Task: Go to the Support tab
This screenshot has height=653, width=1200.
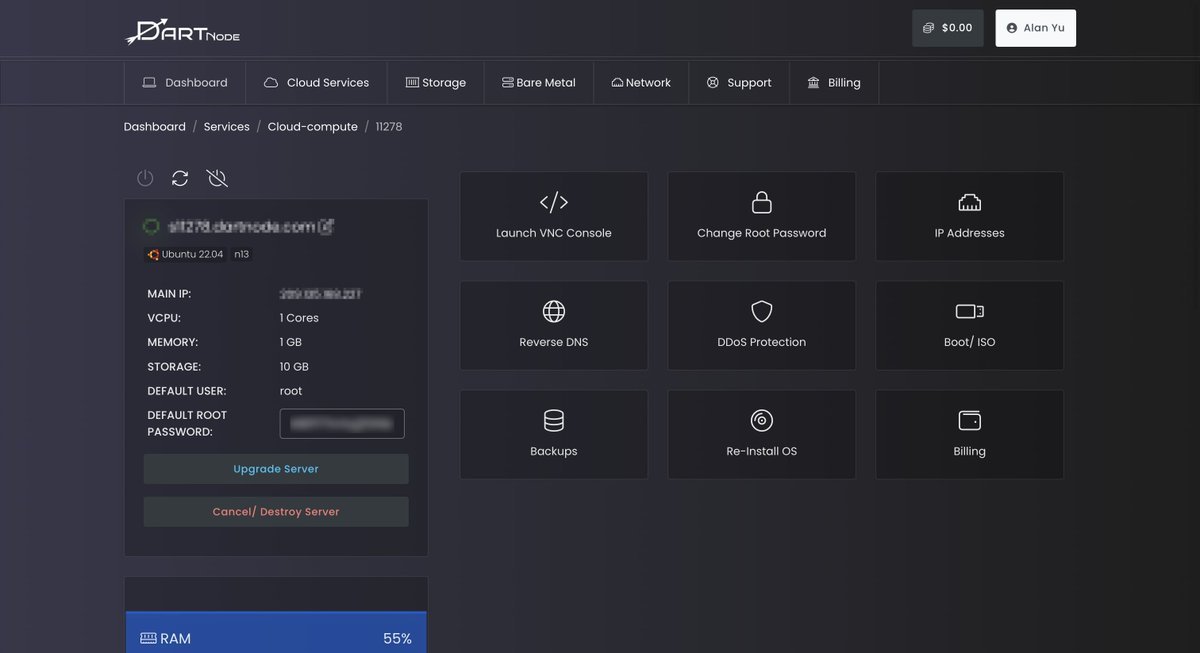Action: pyautogui.click(x=739, y=82)
